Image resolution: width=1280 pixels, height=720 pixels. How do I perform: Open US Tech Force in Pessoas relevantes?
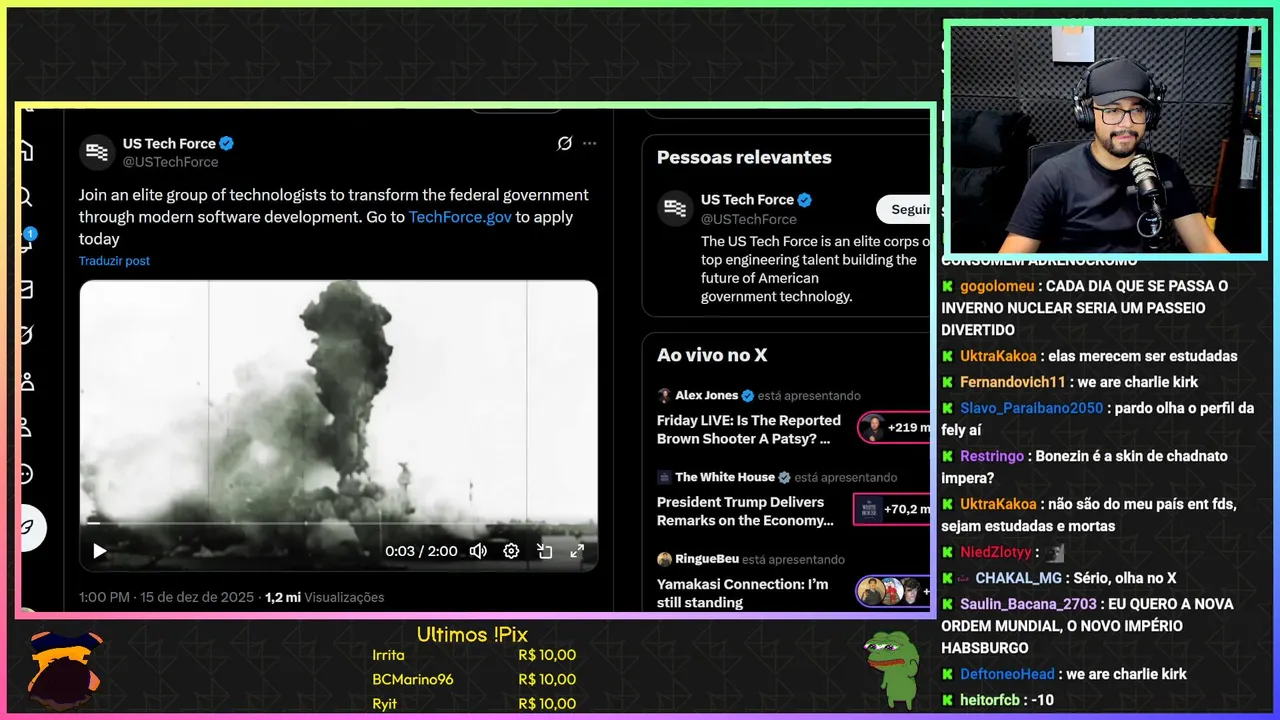(747, 200)
